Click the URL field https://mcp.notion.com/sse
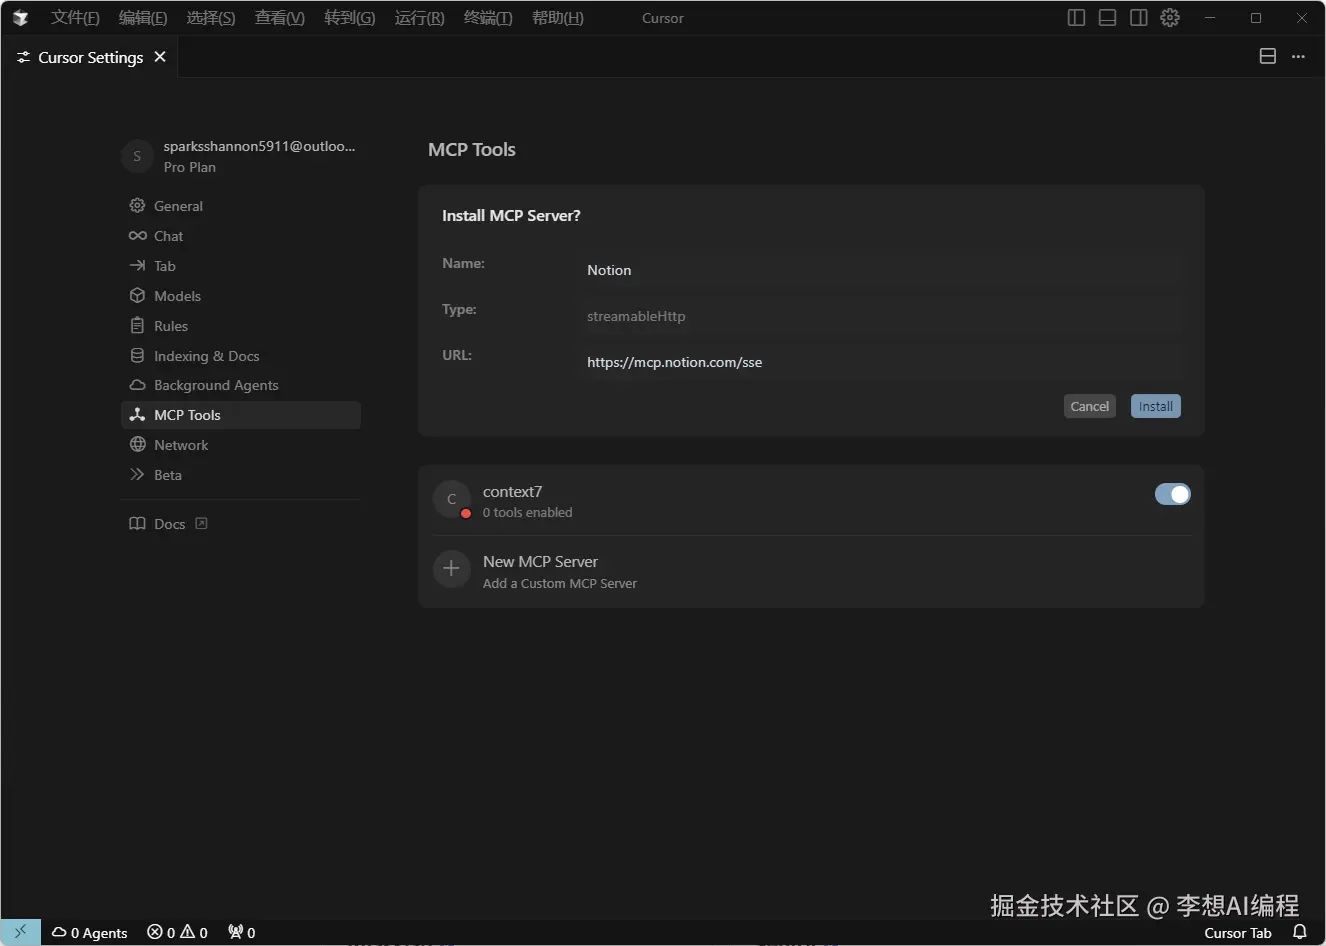 (880, 362)
